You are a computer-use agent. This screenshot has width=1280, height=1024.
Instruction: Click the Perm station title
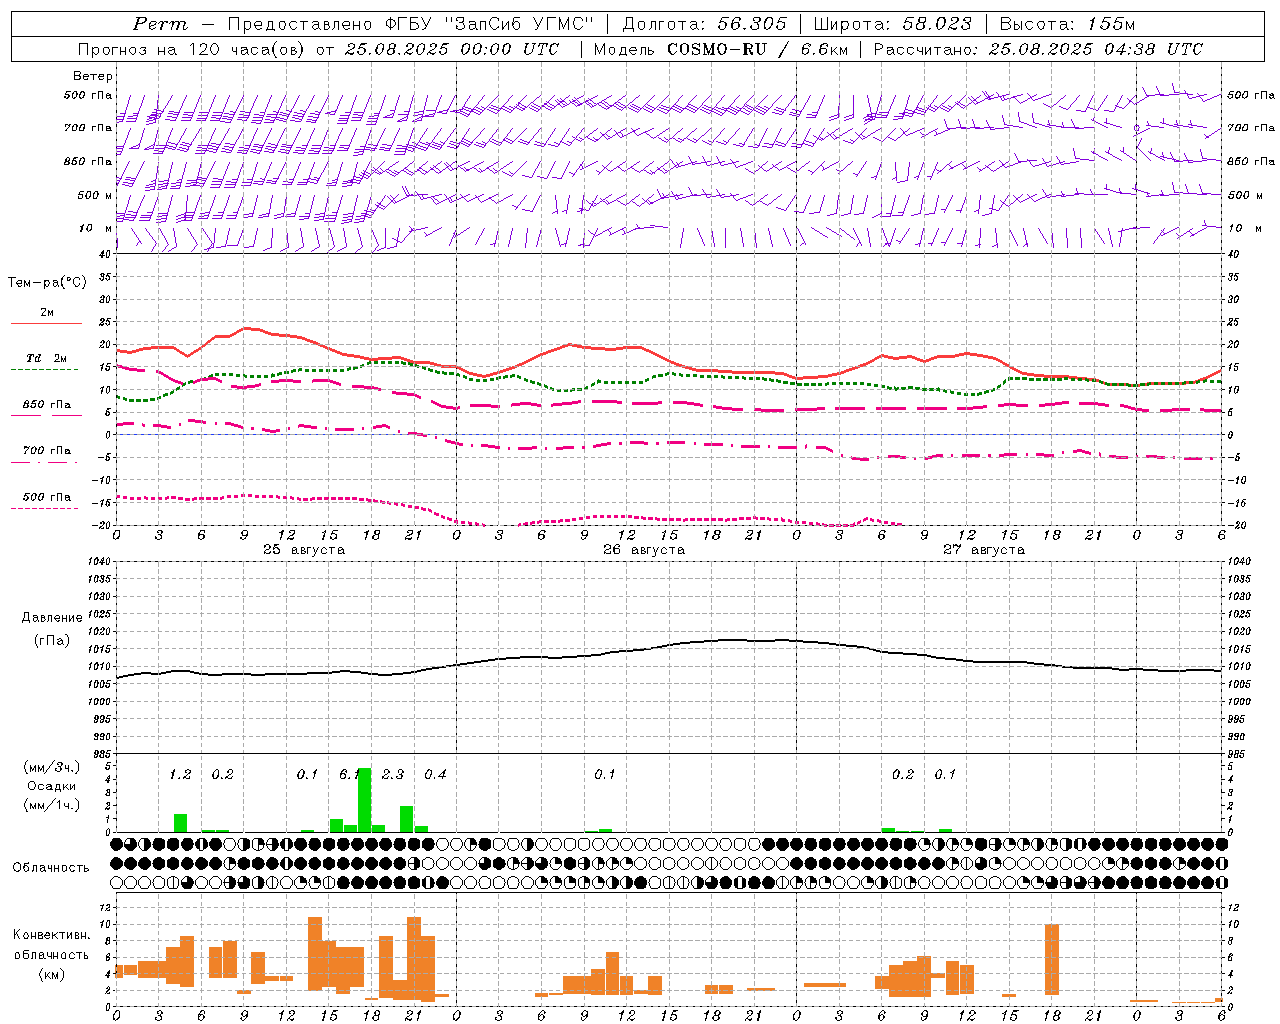pyautogui.click(x=160, y=24)
